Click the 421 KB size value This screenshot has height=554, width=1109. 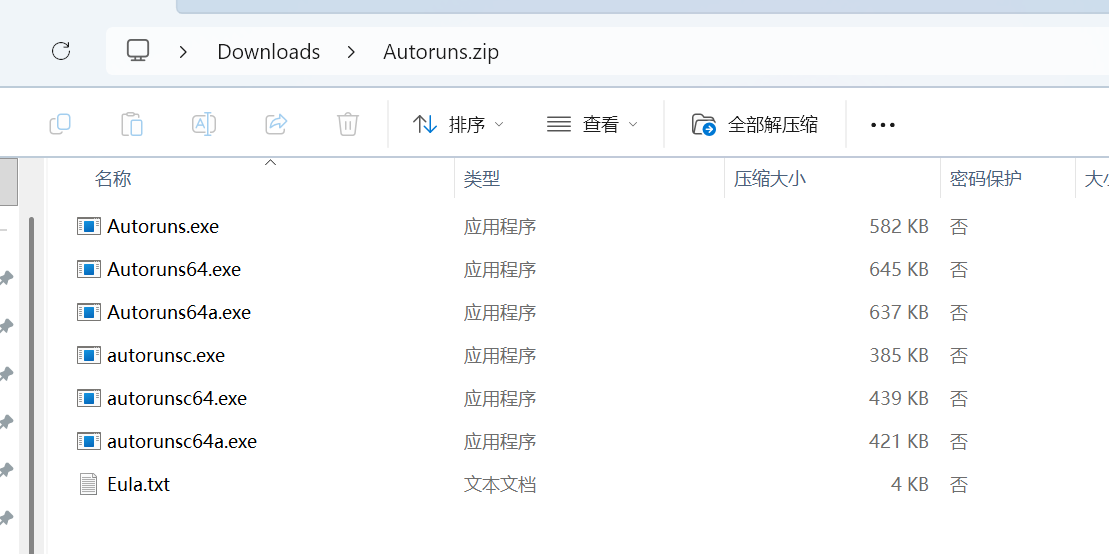tap(898, 442)
